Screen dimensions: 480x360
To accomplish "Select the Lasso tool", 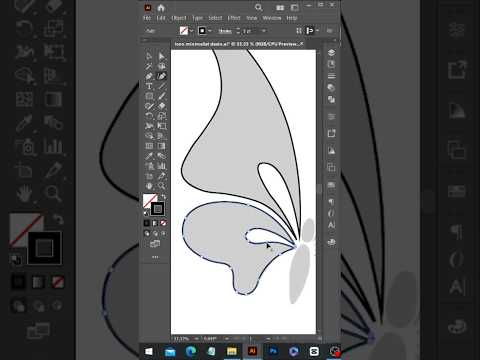I will point(162,66).
